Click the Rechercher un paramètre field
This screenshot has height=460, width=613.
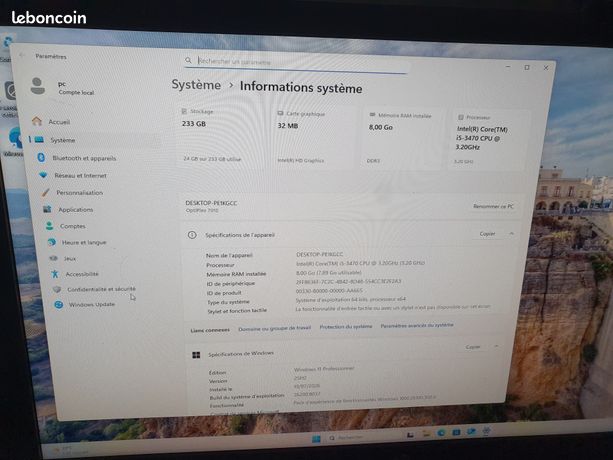point(296,62)
